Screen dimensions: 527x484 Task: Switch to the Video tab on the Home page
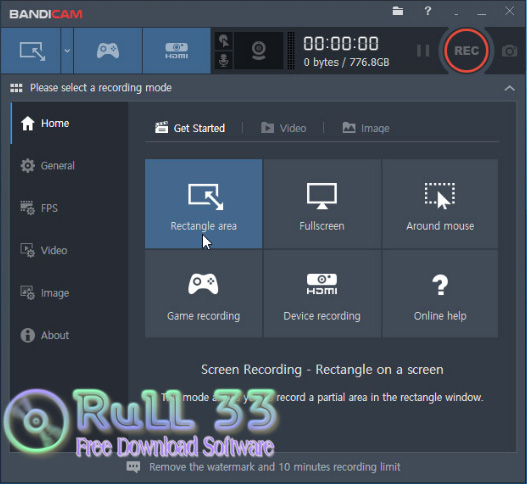[x=283, y=128]
